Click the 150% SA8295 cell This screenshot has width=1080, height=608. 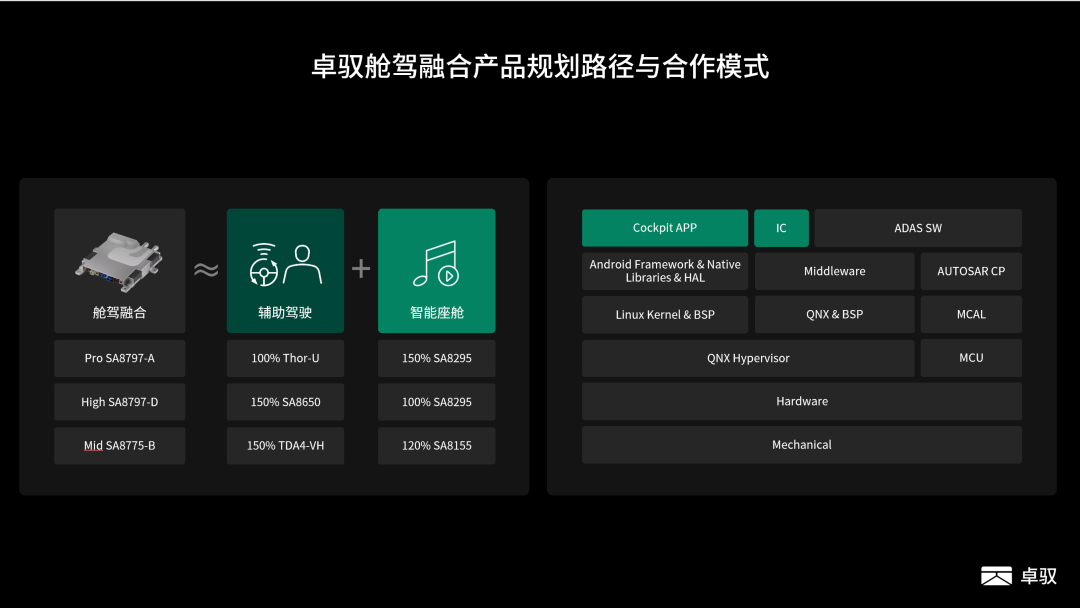[437, 358]
